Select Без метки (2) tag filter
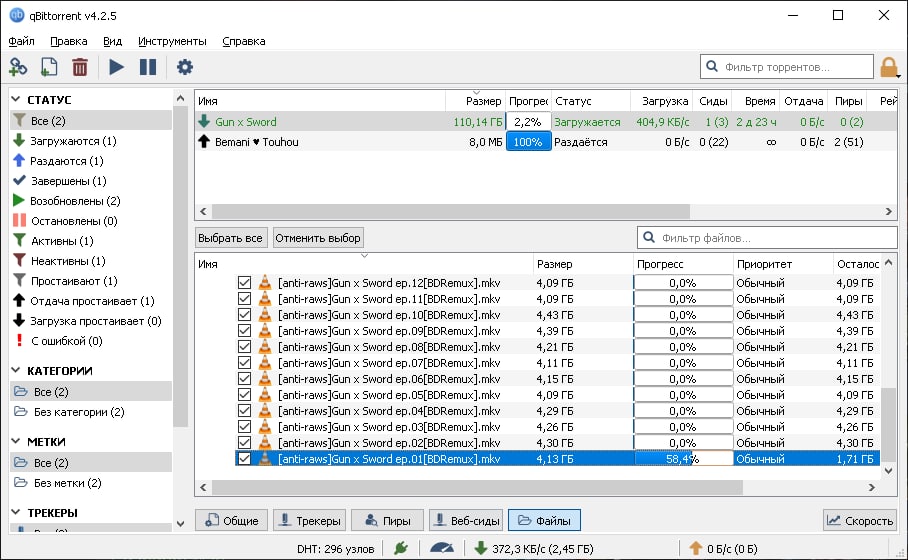Image resolution: width=908 pixels, height=560 pixels. pyautogui.click(x=91, y=482)
